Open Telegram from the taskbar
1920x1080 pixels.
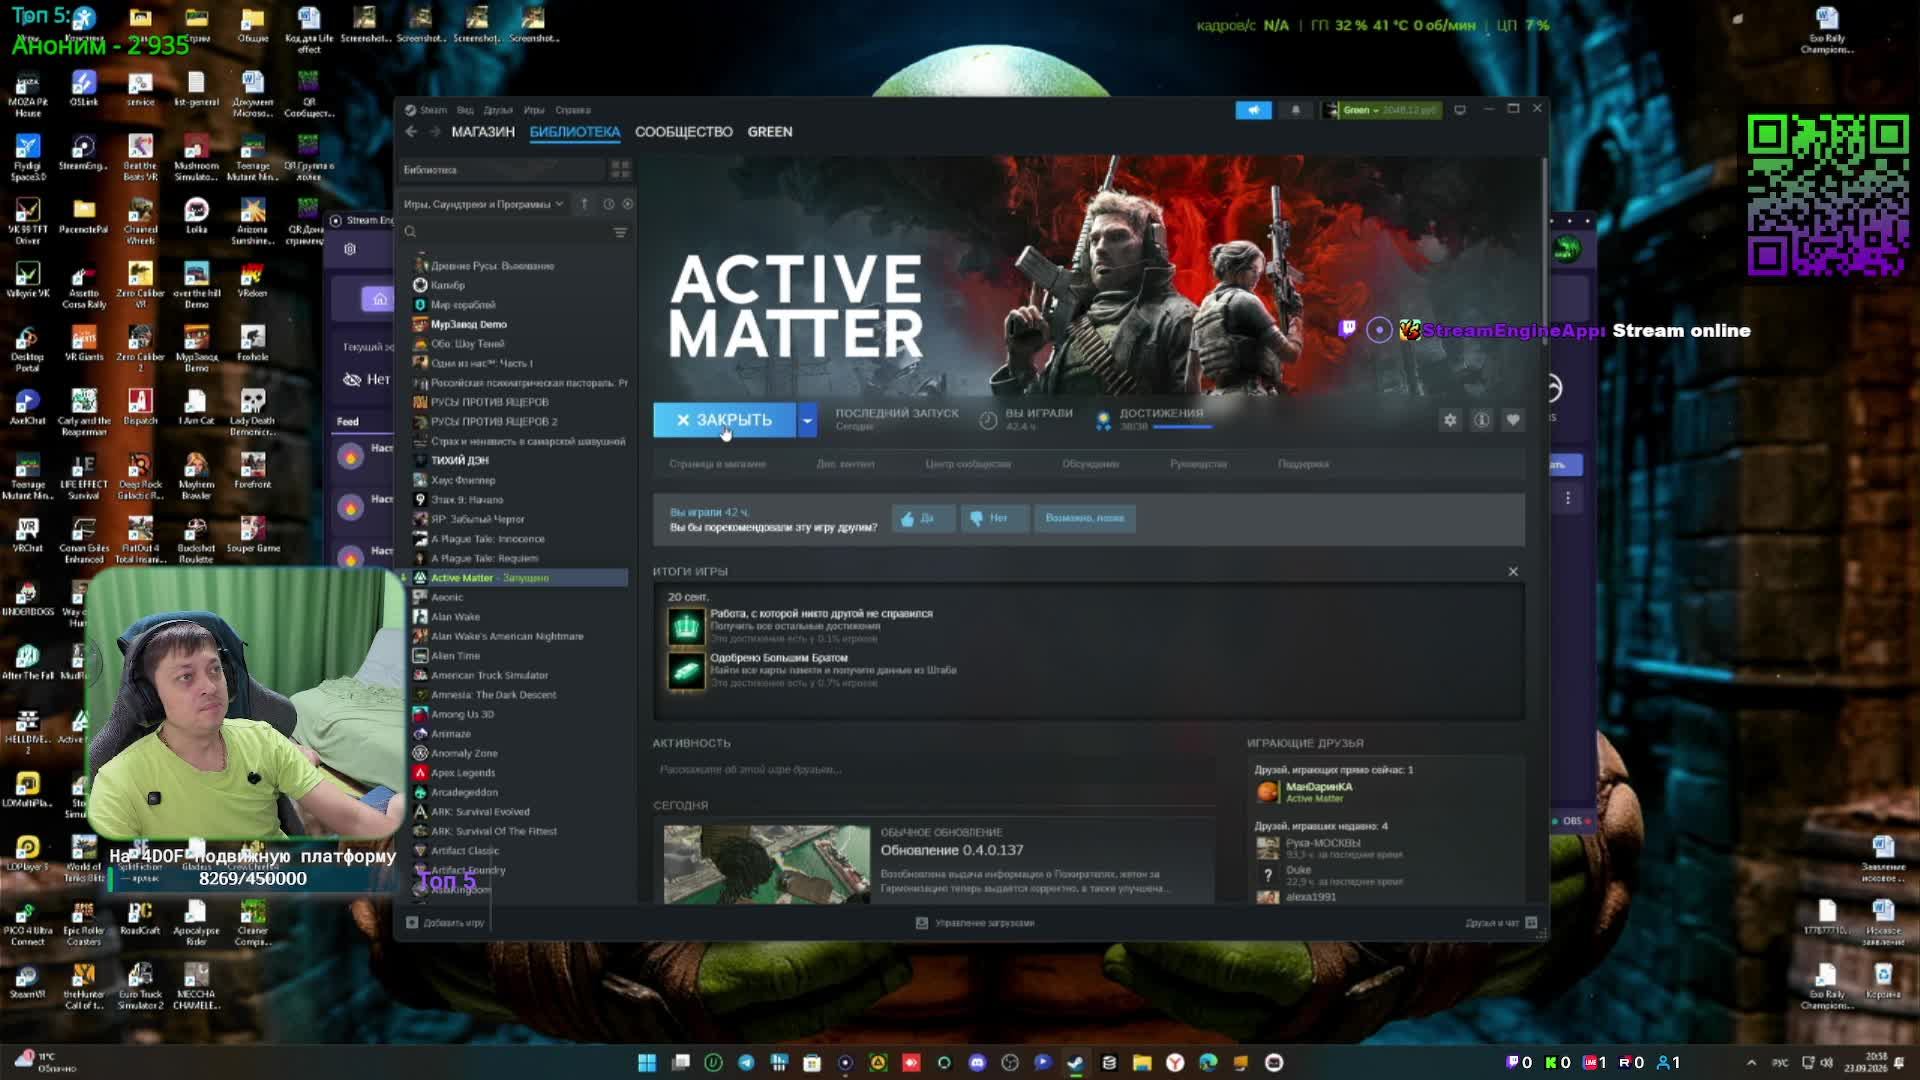coord(746,1062)
